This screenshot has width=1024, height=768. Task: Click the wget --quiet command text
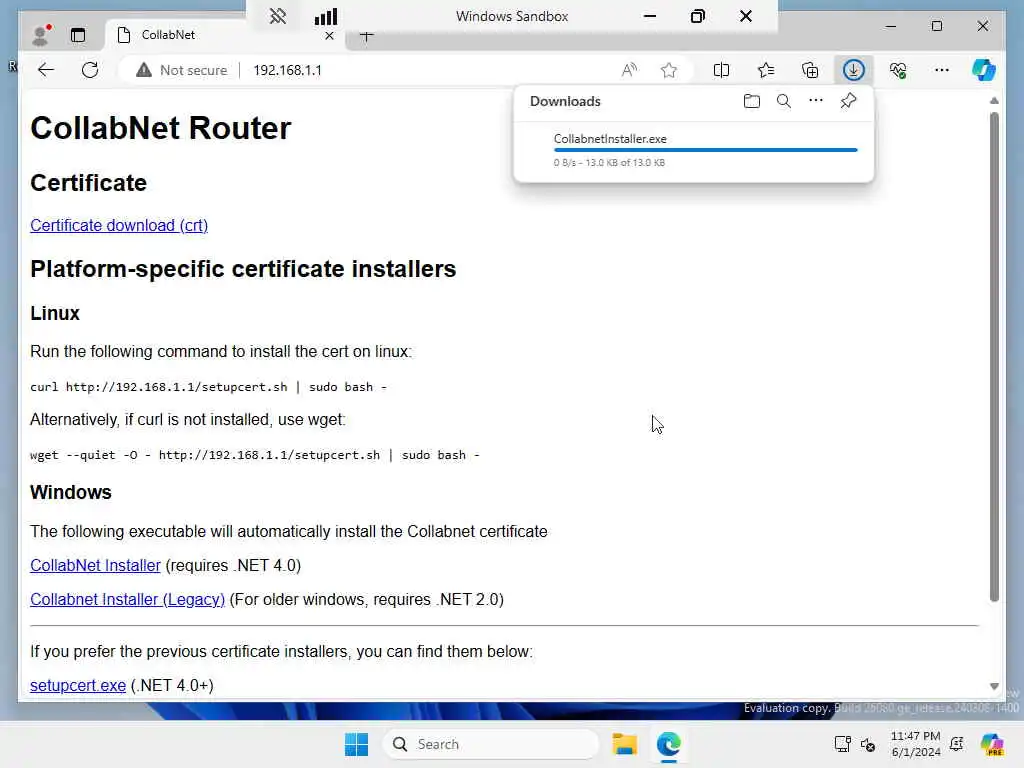(255, 455)
